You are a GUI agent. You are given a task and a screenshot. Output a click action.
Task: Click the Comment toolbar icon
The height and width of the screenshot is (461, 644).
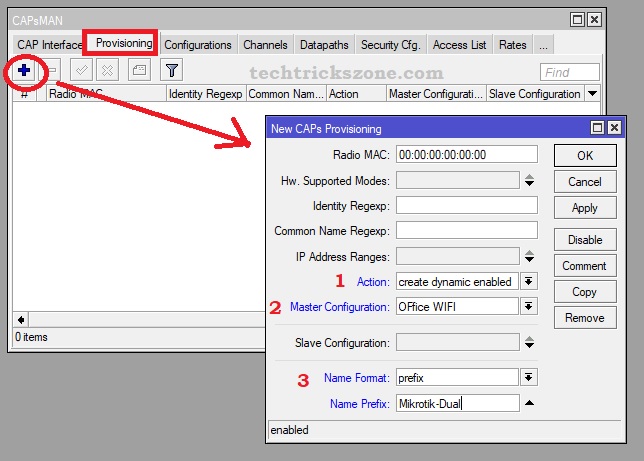(x=139, y=70)
